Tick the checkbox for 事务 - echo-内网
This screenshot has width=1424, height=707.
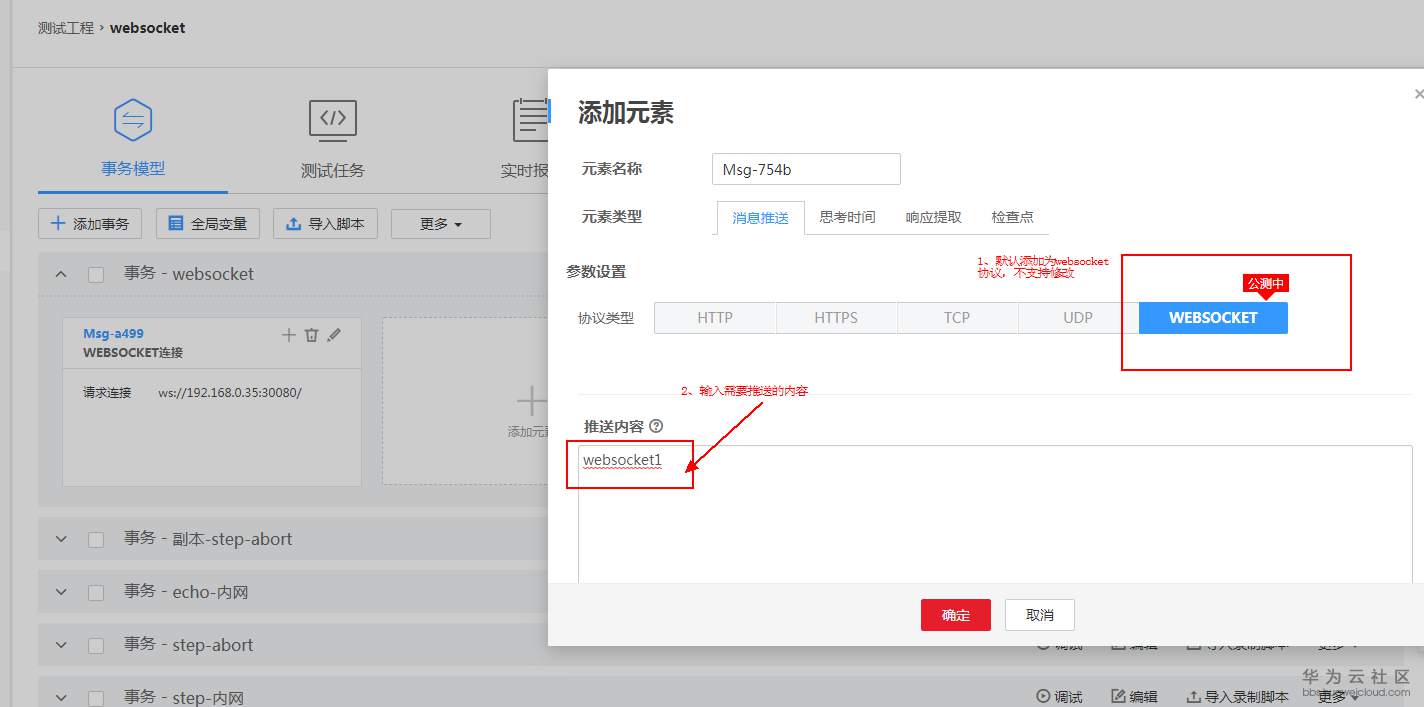[96, 593]
